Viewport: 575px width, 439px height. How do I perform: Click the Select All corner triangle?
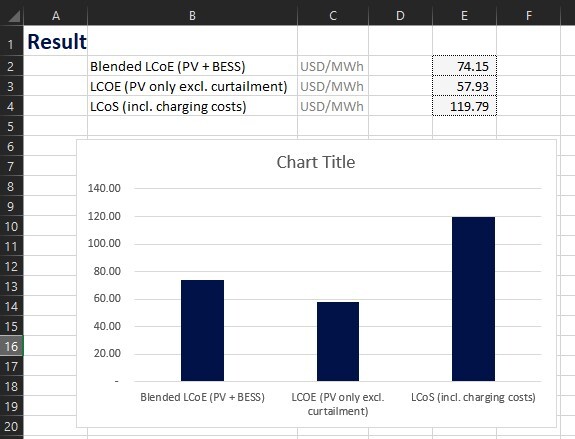14,17
